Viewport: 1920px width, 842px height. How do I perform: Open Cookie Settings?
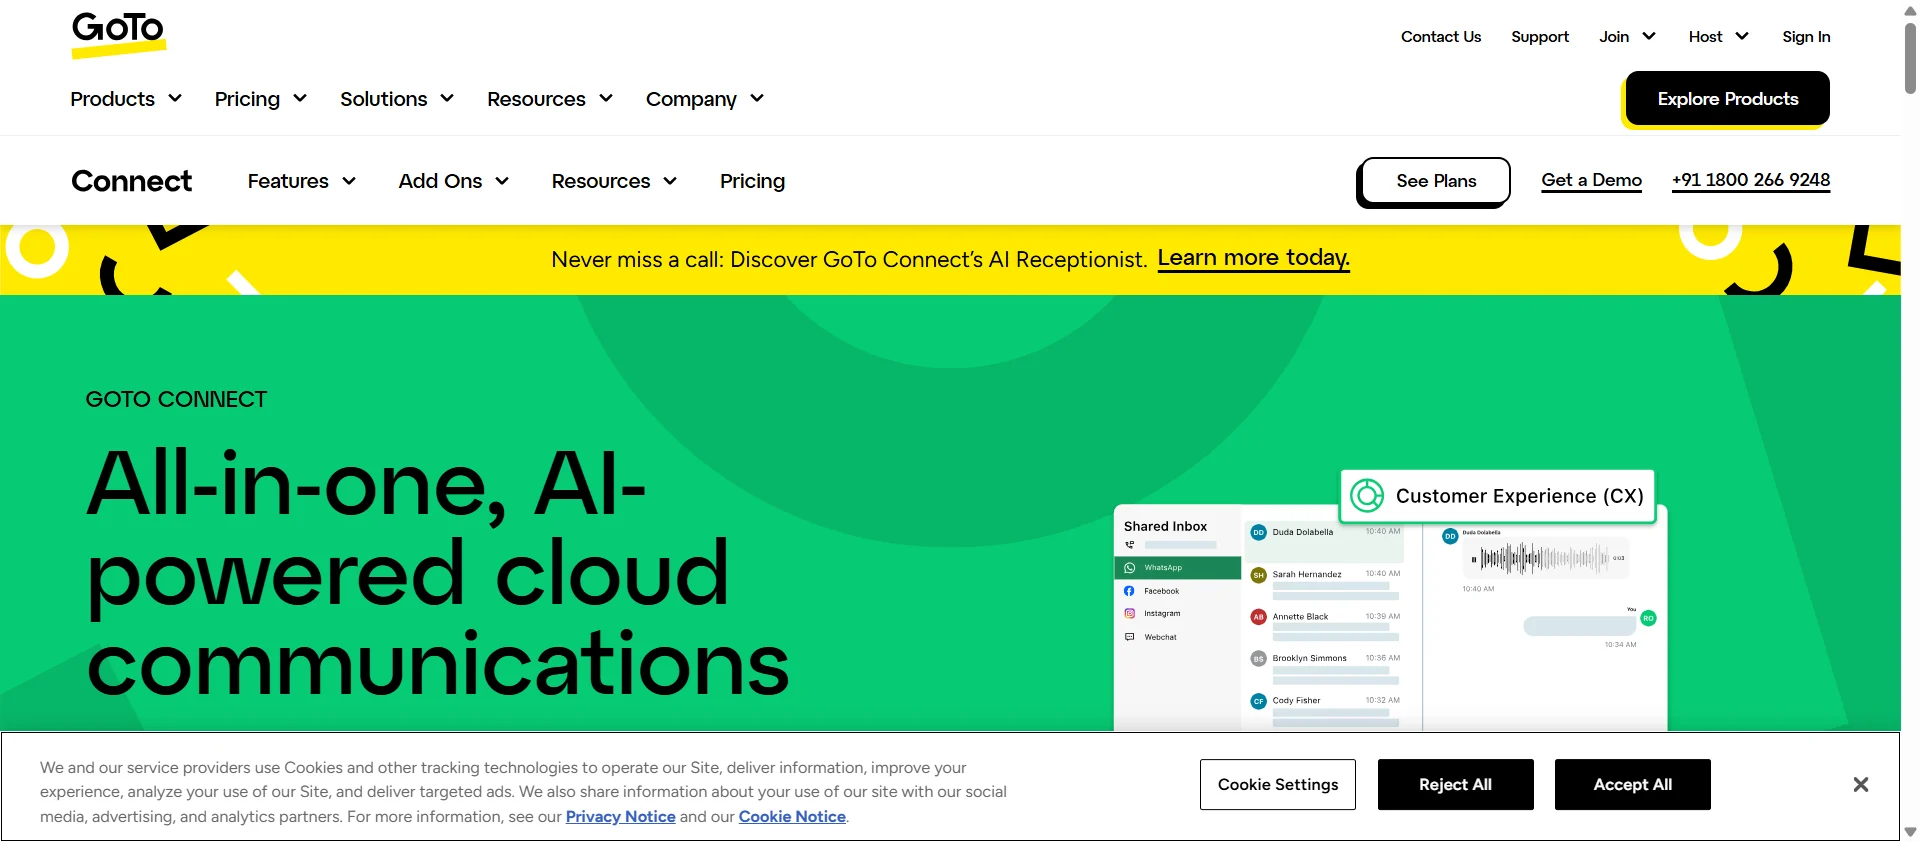1278,785
